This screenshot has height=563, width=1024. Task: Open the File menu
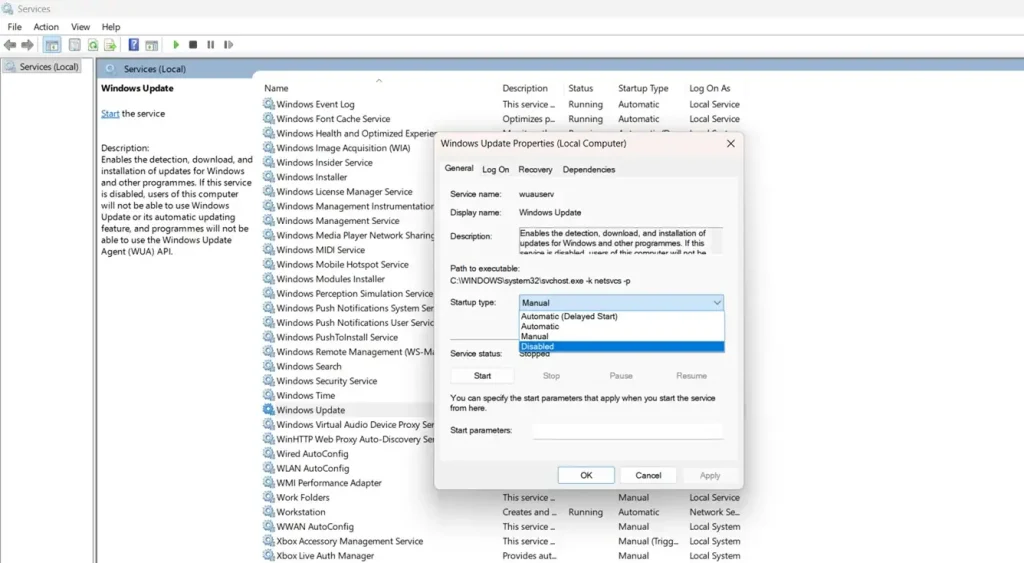coord(14,27)
